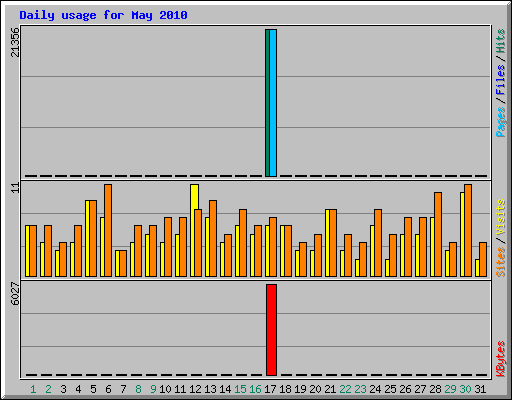Click day label 10 on the axis
Image resolution: width=512 pixels, height=400 pixels.
pyautogui.click(x=165, y=389)
